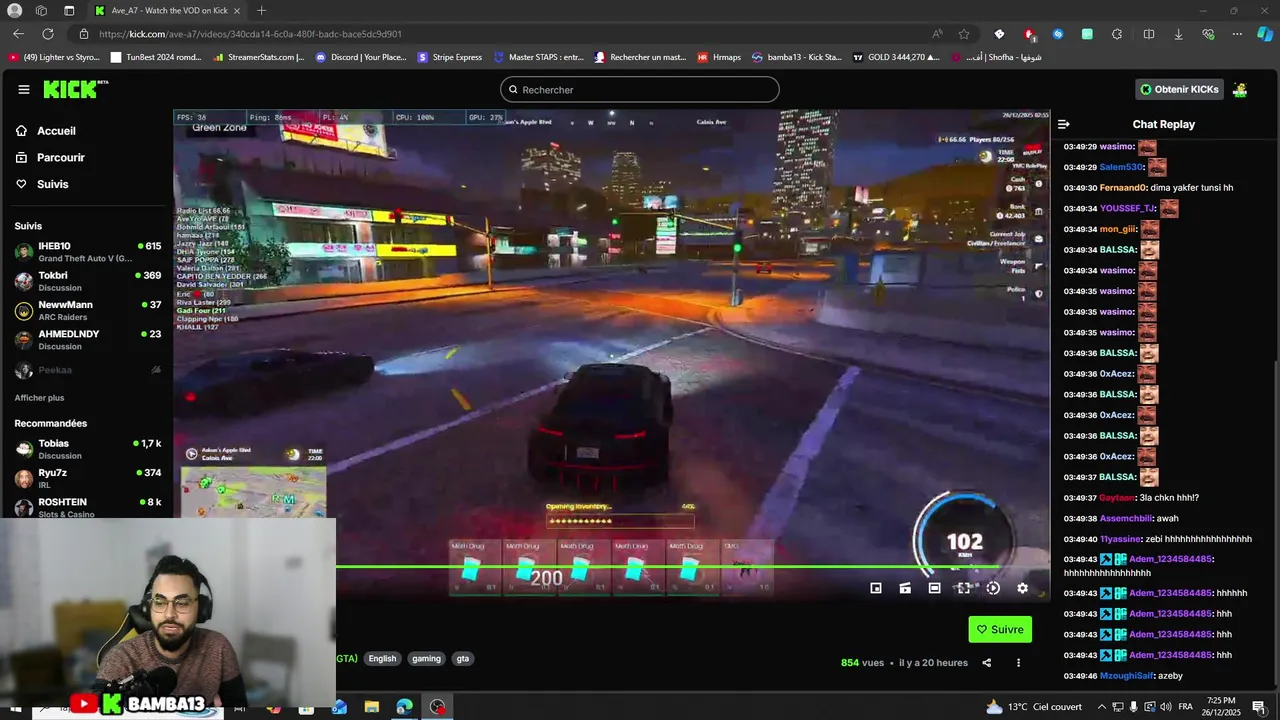Click the browser address bar URL
The image size is (1280, 720).
click(x=250, y=34)
